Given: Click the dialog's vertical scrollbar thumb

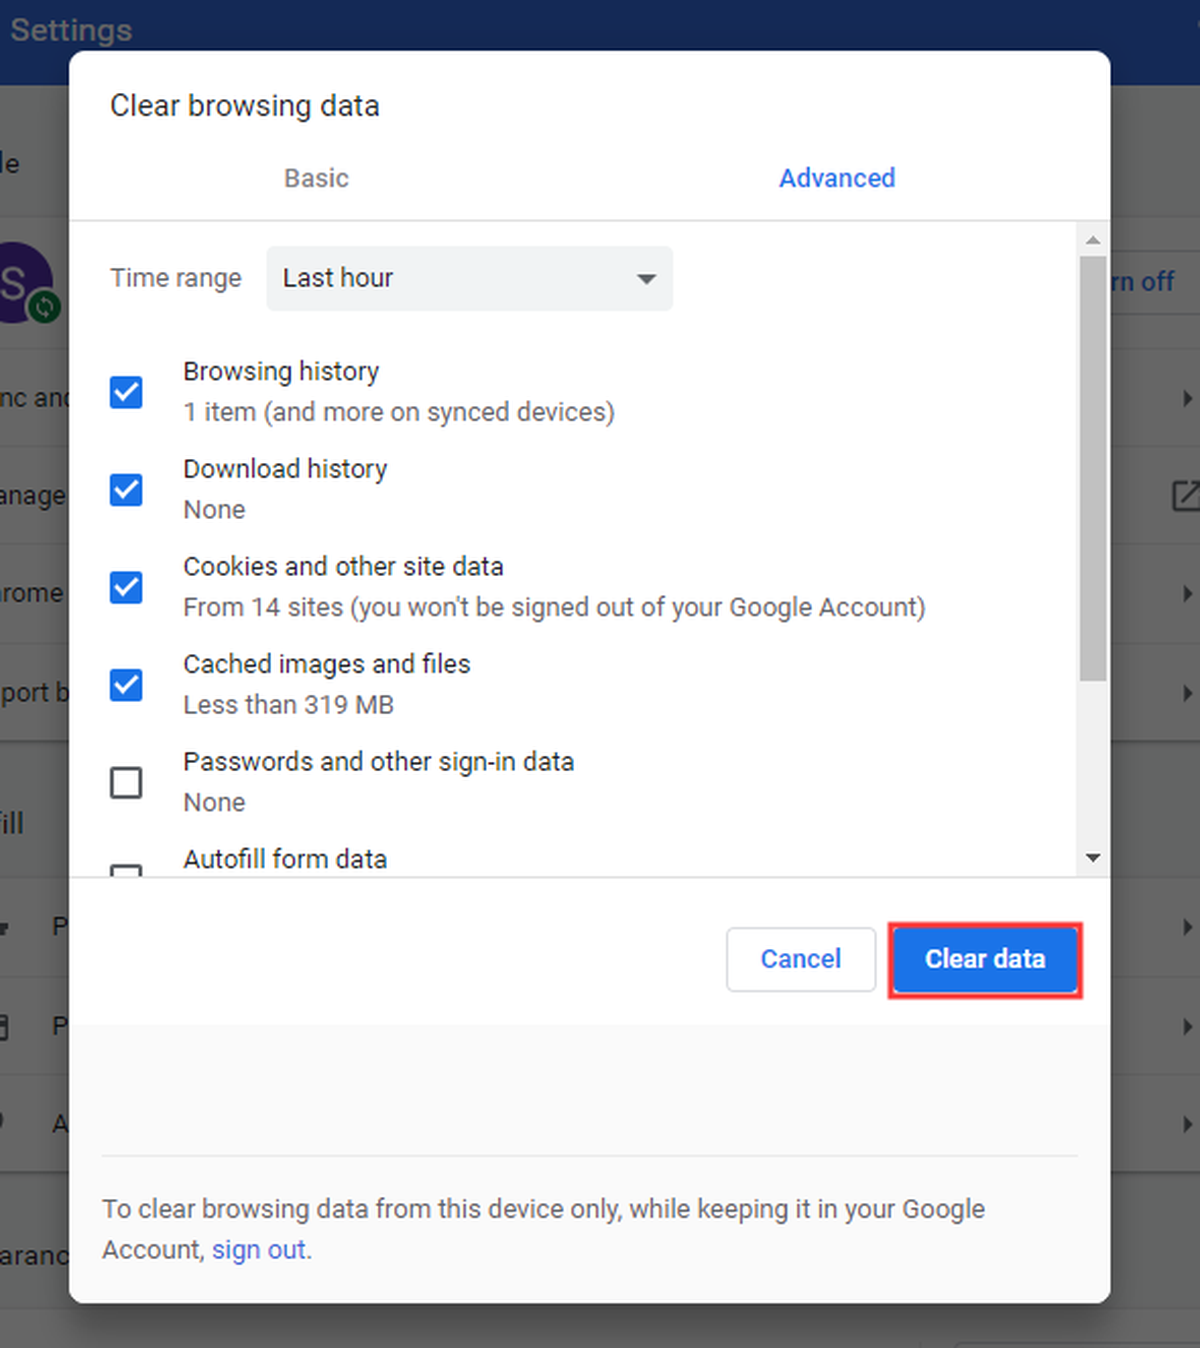Looking at the screenshot, I should (x=1093, y=469).
